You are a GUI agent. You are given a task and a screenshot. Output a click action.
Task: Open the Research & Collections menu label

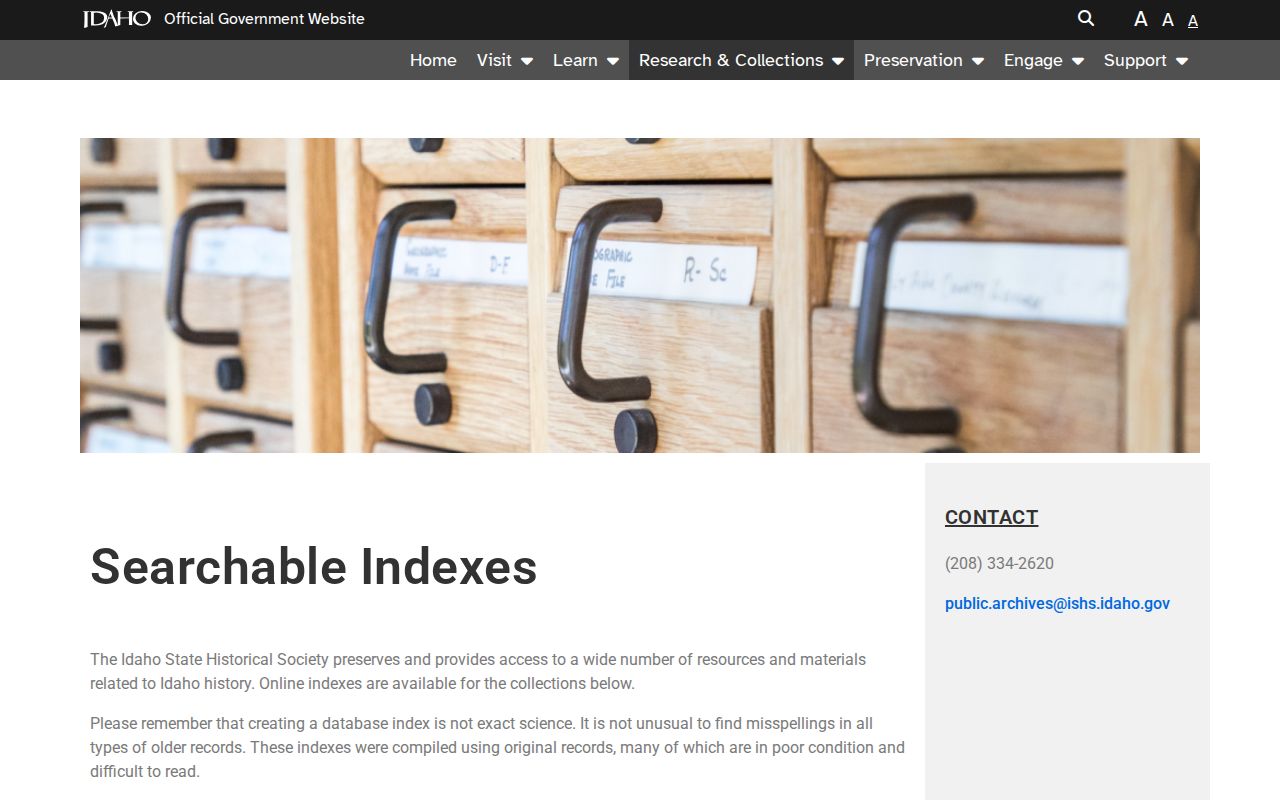(731, 60)
